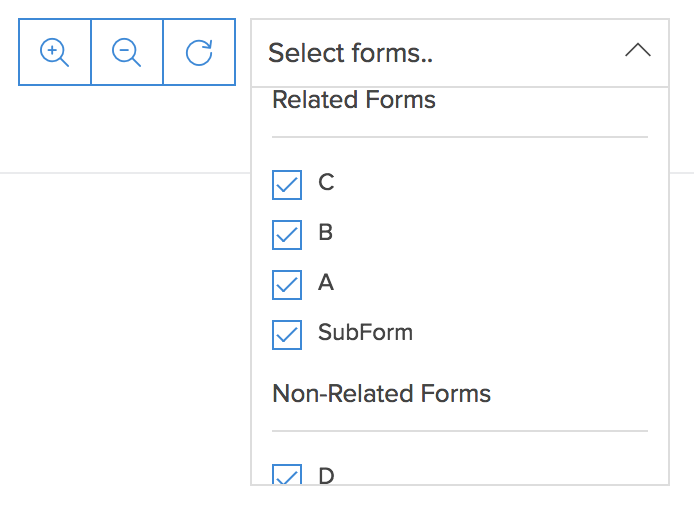Uncheck the checkbox for form C
Viewport: 694px width, 508px height.
(287, 185)
